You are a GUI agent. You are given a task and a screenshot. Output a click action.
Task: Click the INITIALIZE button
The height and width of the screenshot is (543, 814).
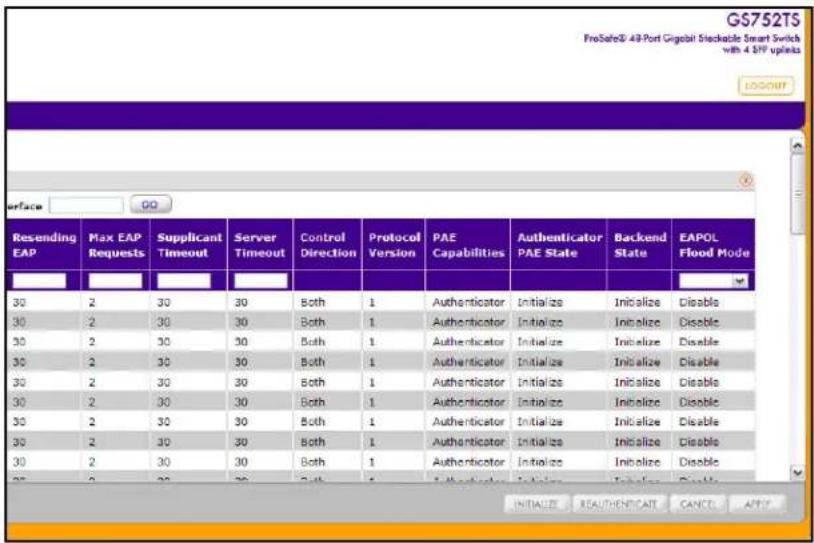(536, 504)
